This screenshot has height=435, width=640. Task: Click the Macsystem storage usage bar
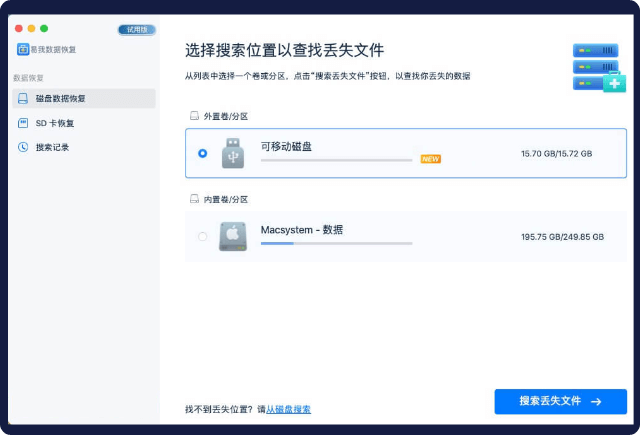click(336, 243)
